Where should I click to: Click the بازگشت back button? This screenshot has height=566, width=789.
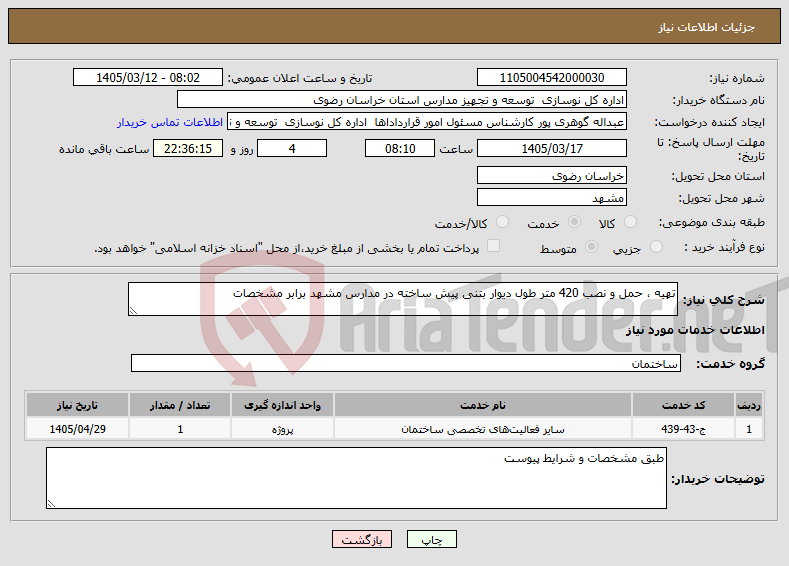(x=362, y=539)
